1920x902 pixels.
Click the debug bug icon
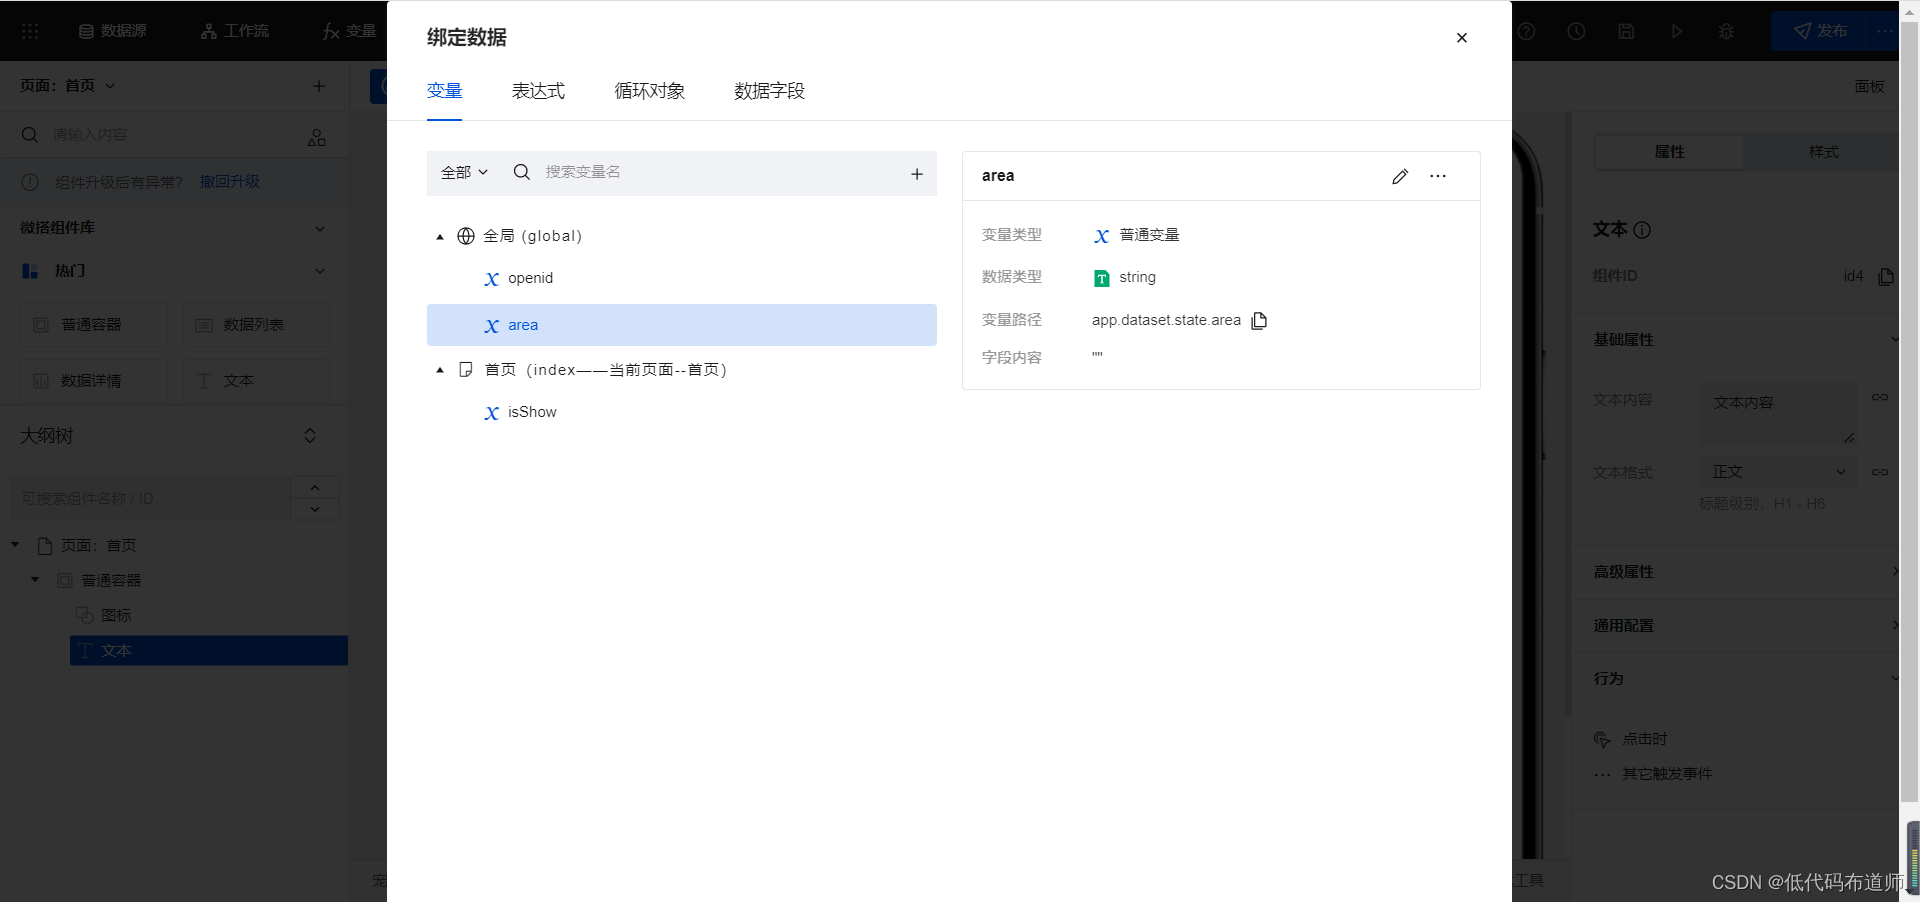(x=1726, y=31)
